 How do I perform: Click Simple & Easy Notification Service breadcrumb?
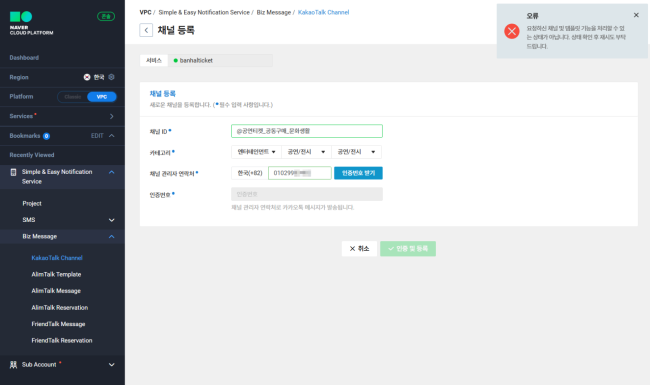coord(204,12)
